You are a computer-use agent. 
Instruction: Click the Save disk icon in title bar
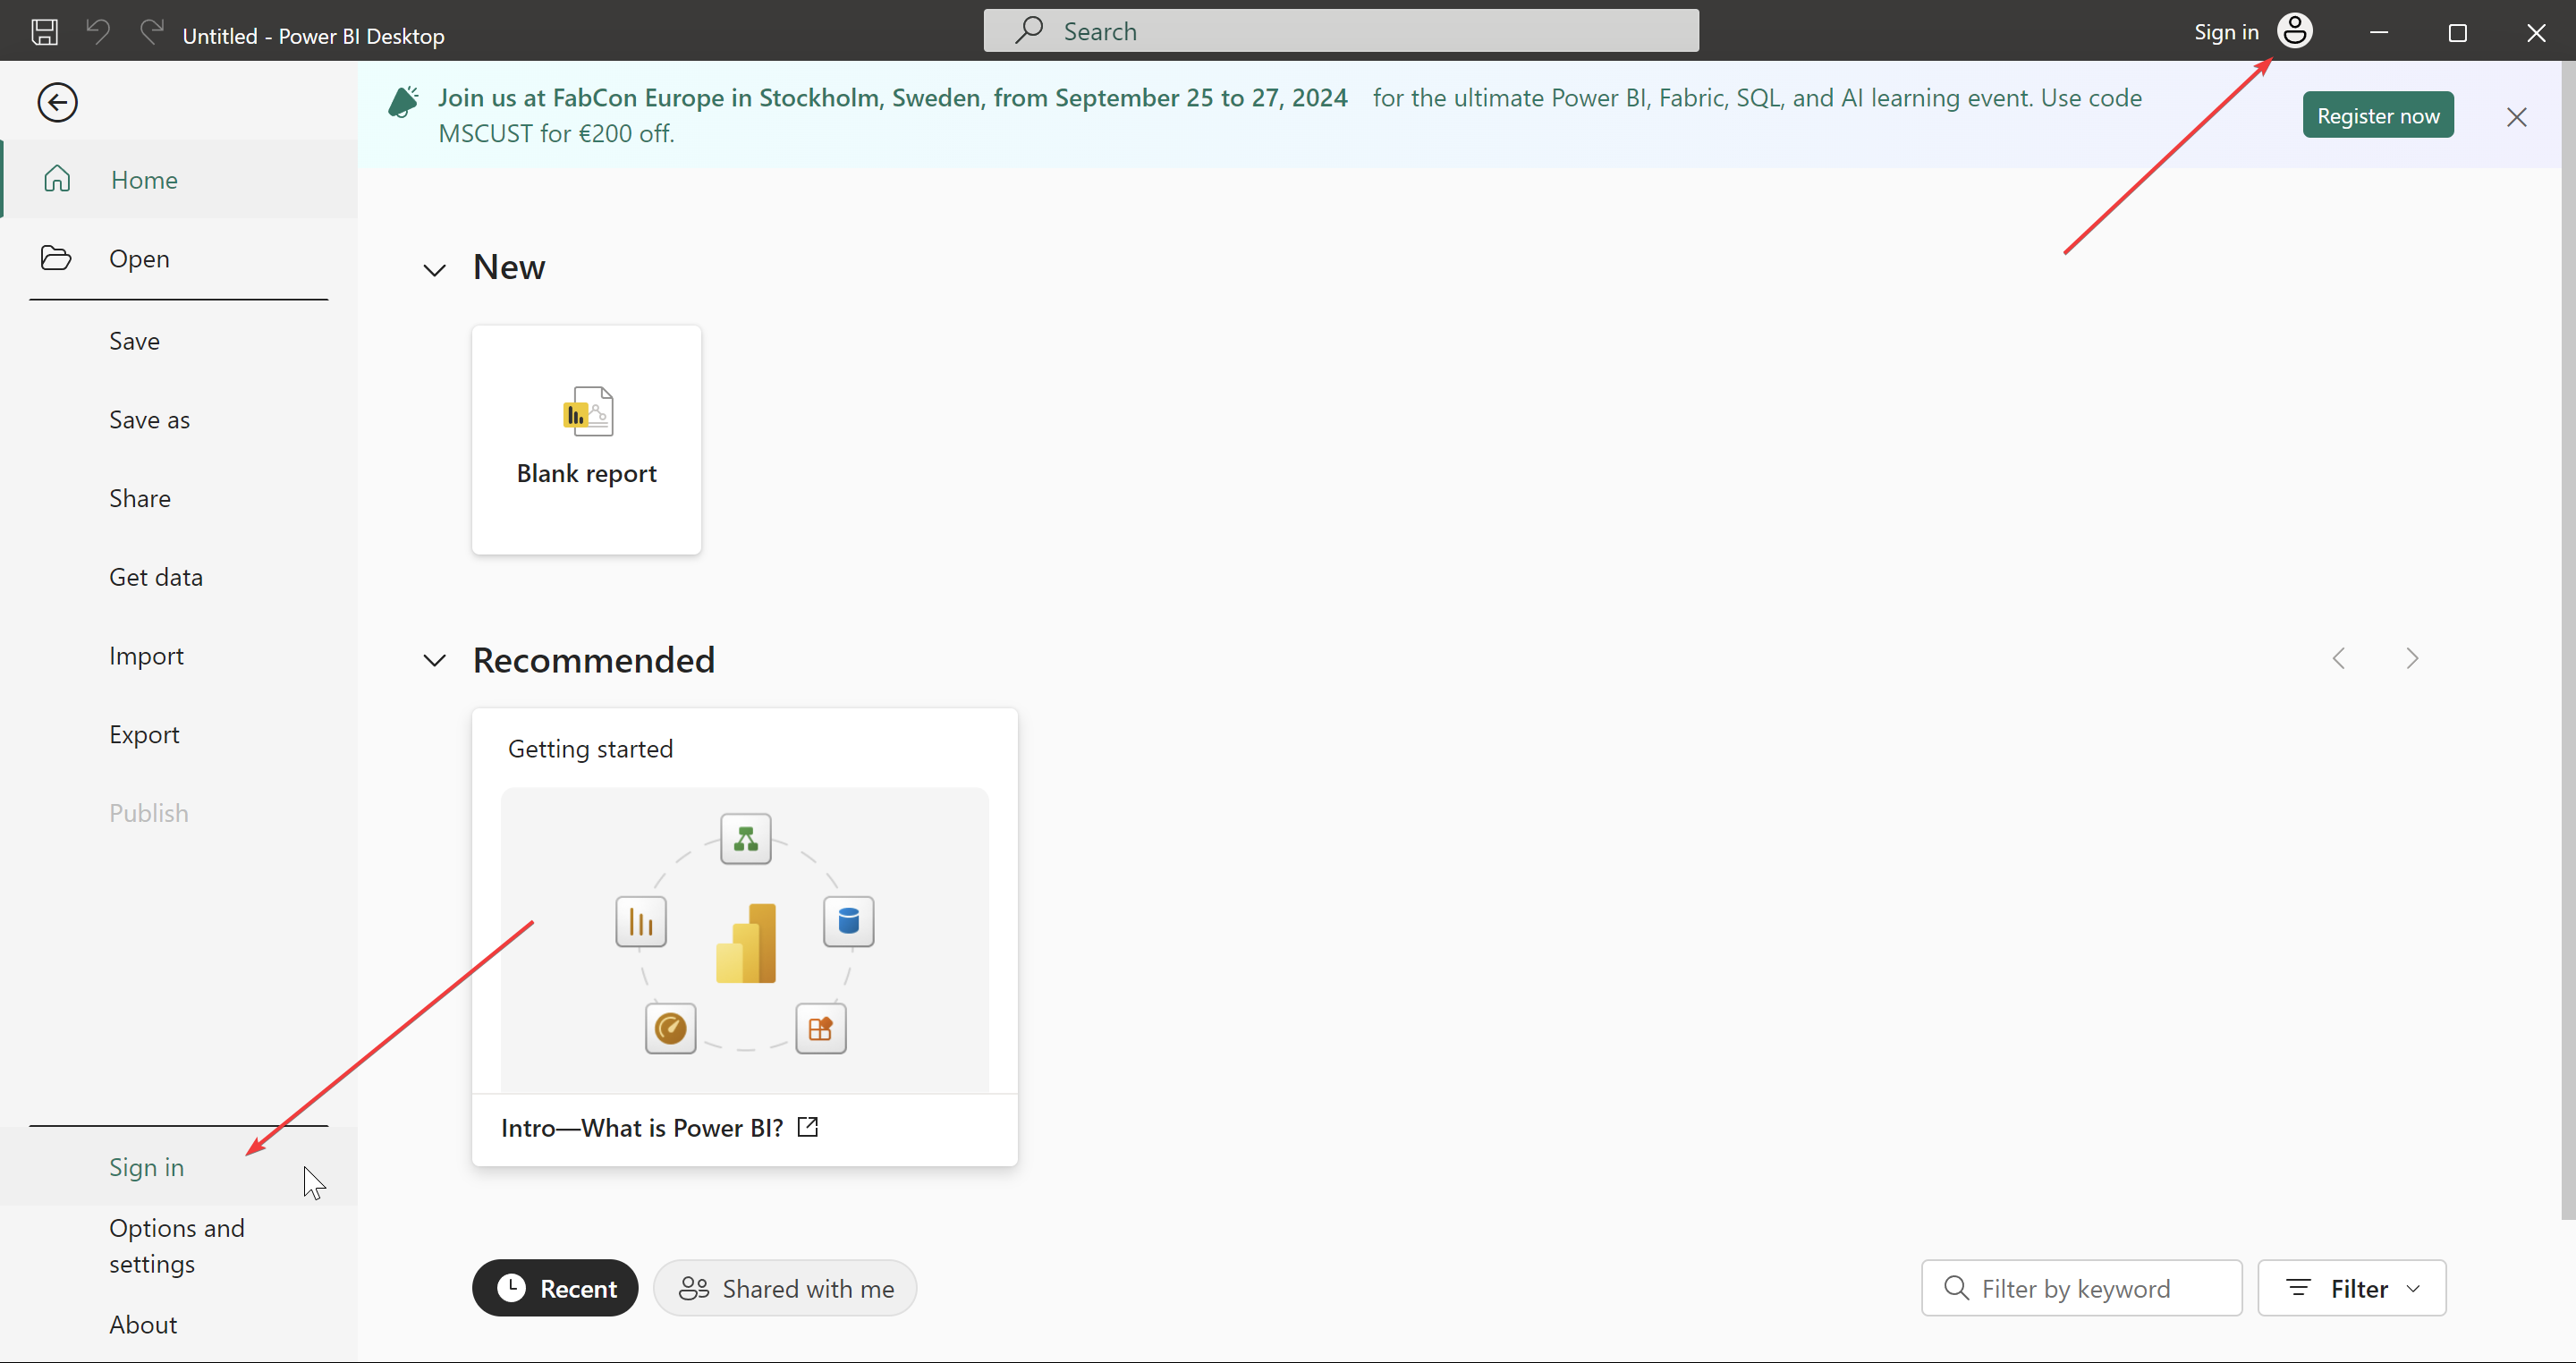coord(44,32)
